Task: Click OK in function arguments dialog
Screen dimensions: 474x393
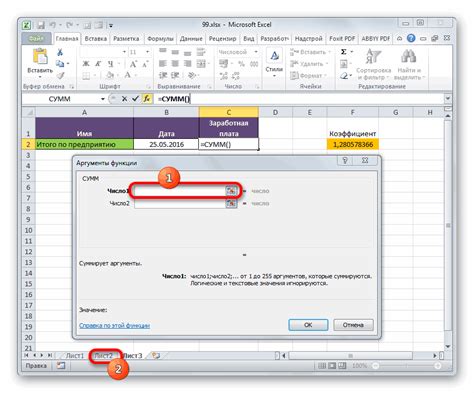Action: click(308, 325)
